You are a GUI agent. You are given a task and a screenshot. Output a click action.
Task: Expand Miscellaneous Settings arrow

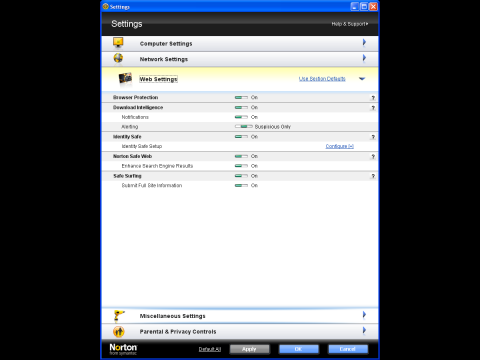[364, 315]
